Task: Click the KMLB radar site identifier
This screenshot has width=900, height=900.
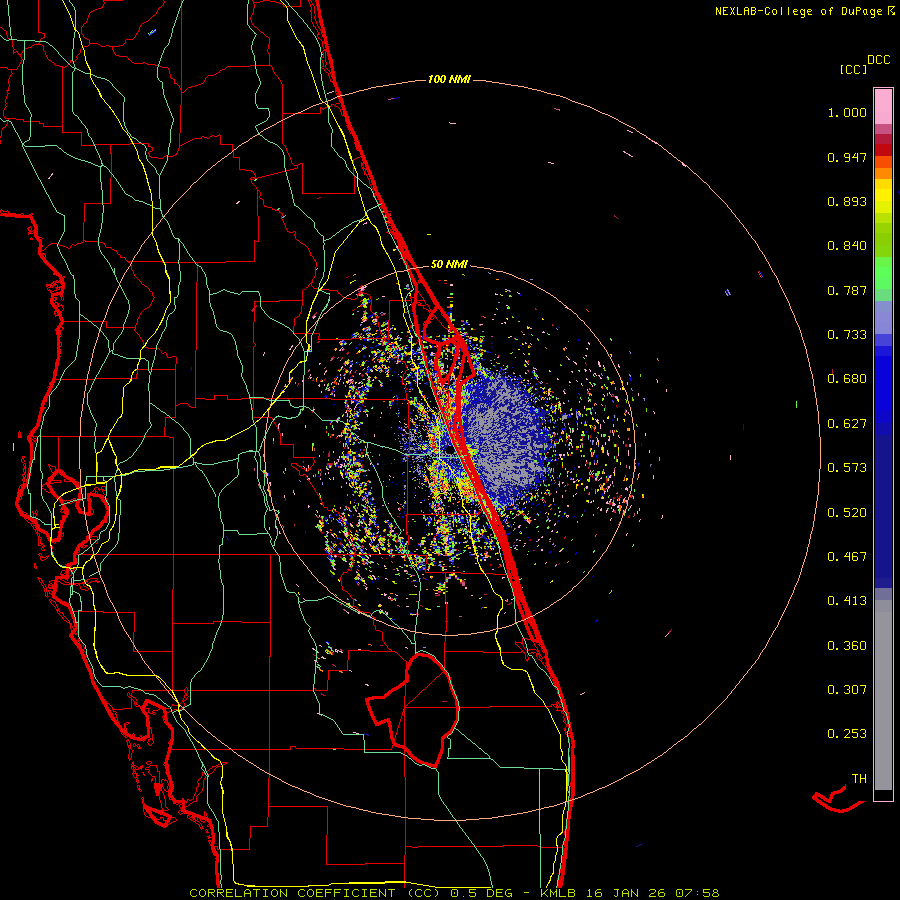Action: point(560,893)
